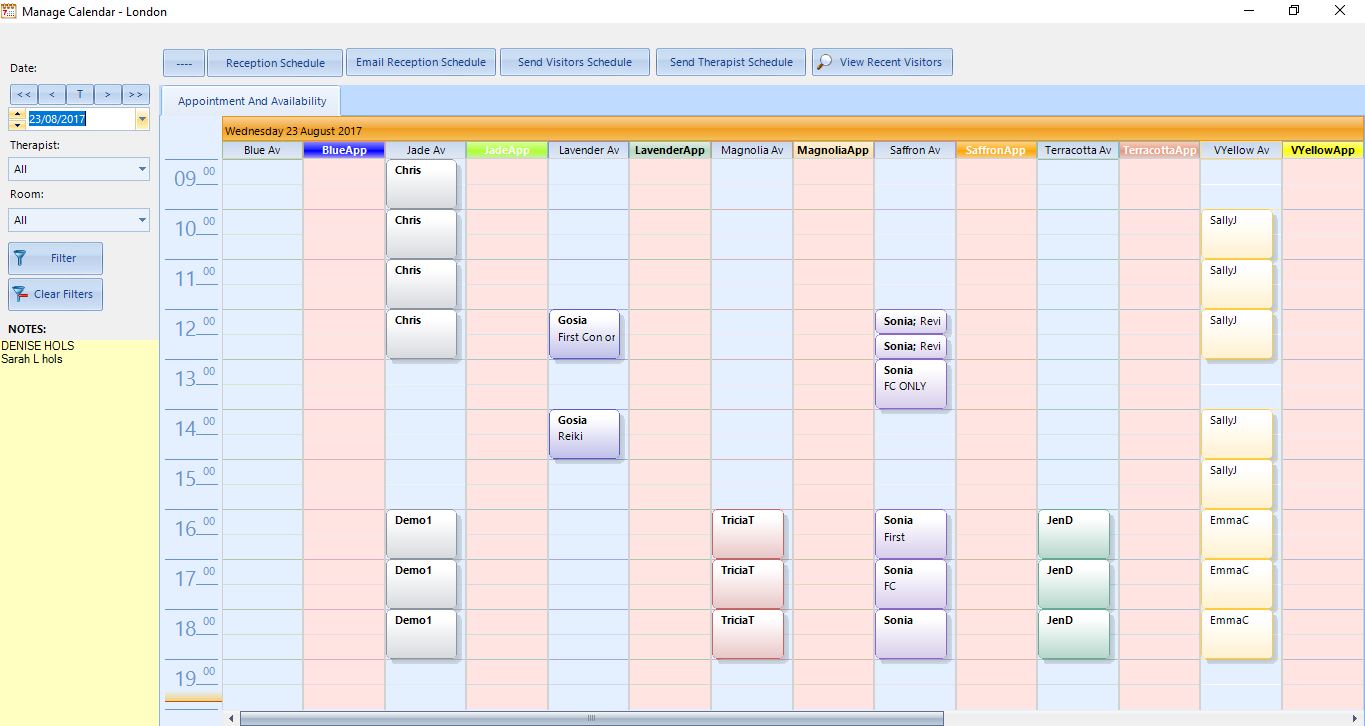Click Send Therapist Schedule button

(x=731, y=62)
